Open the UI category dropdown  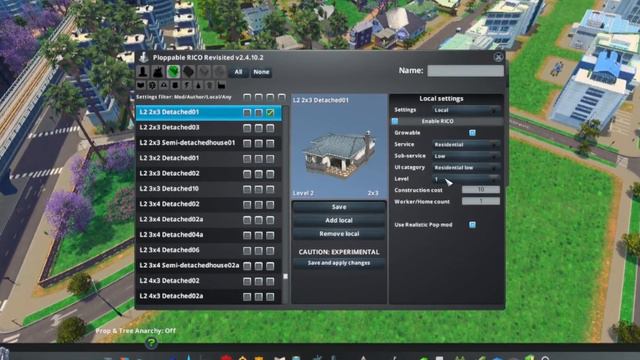tap(467, 167)
